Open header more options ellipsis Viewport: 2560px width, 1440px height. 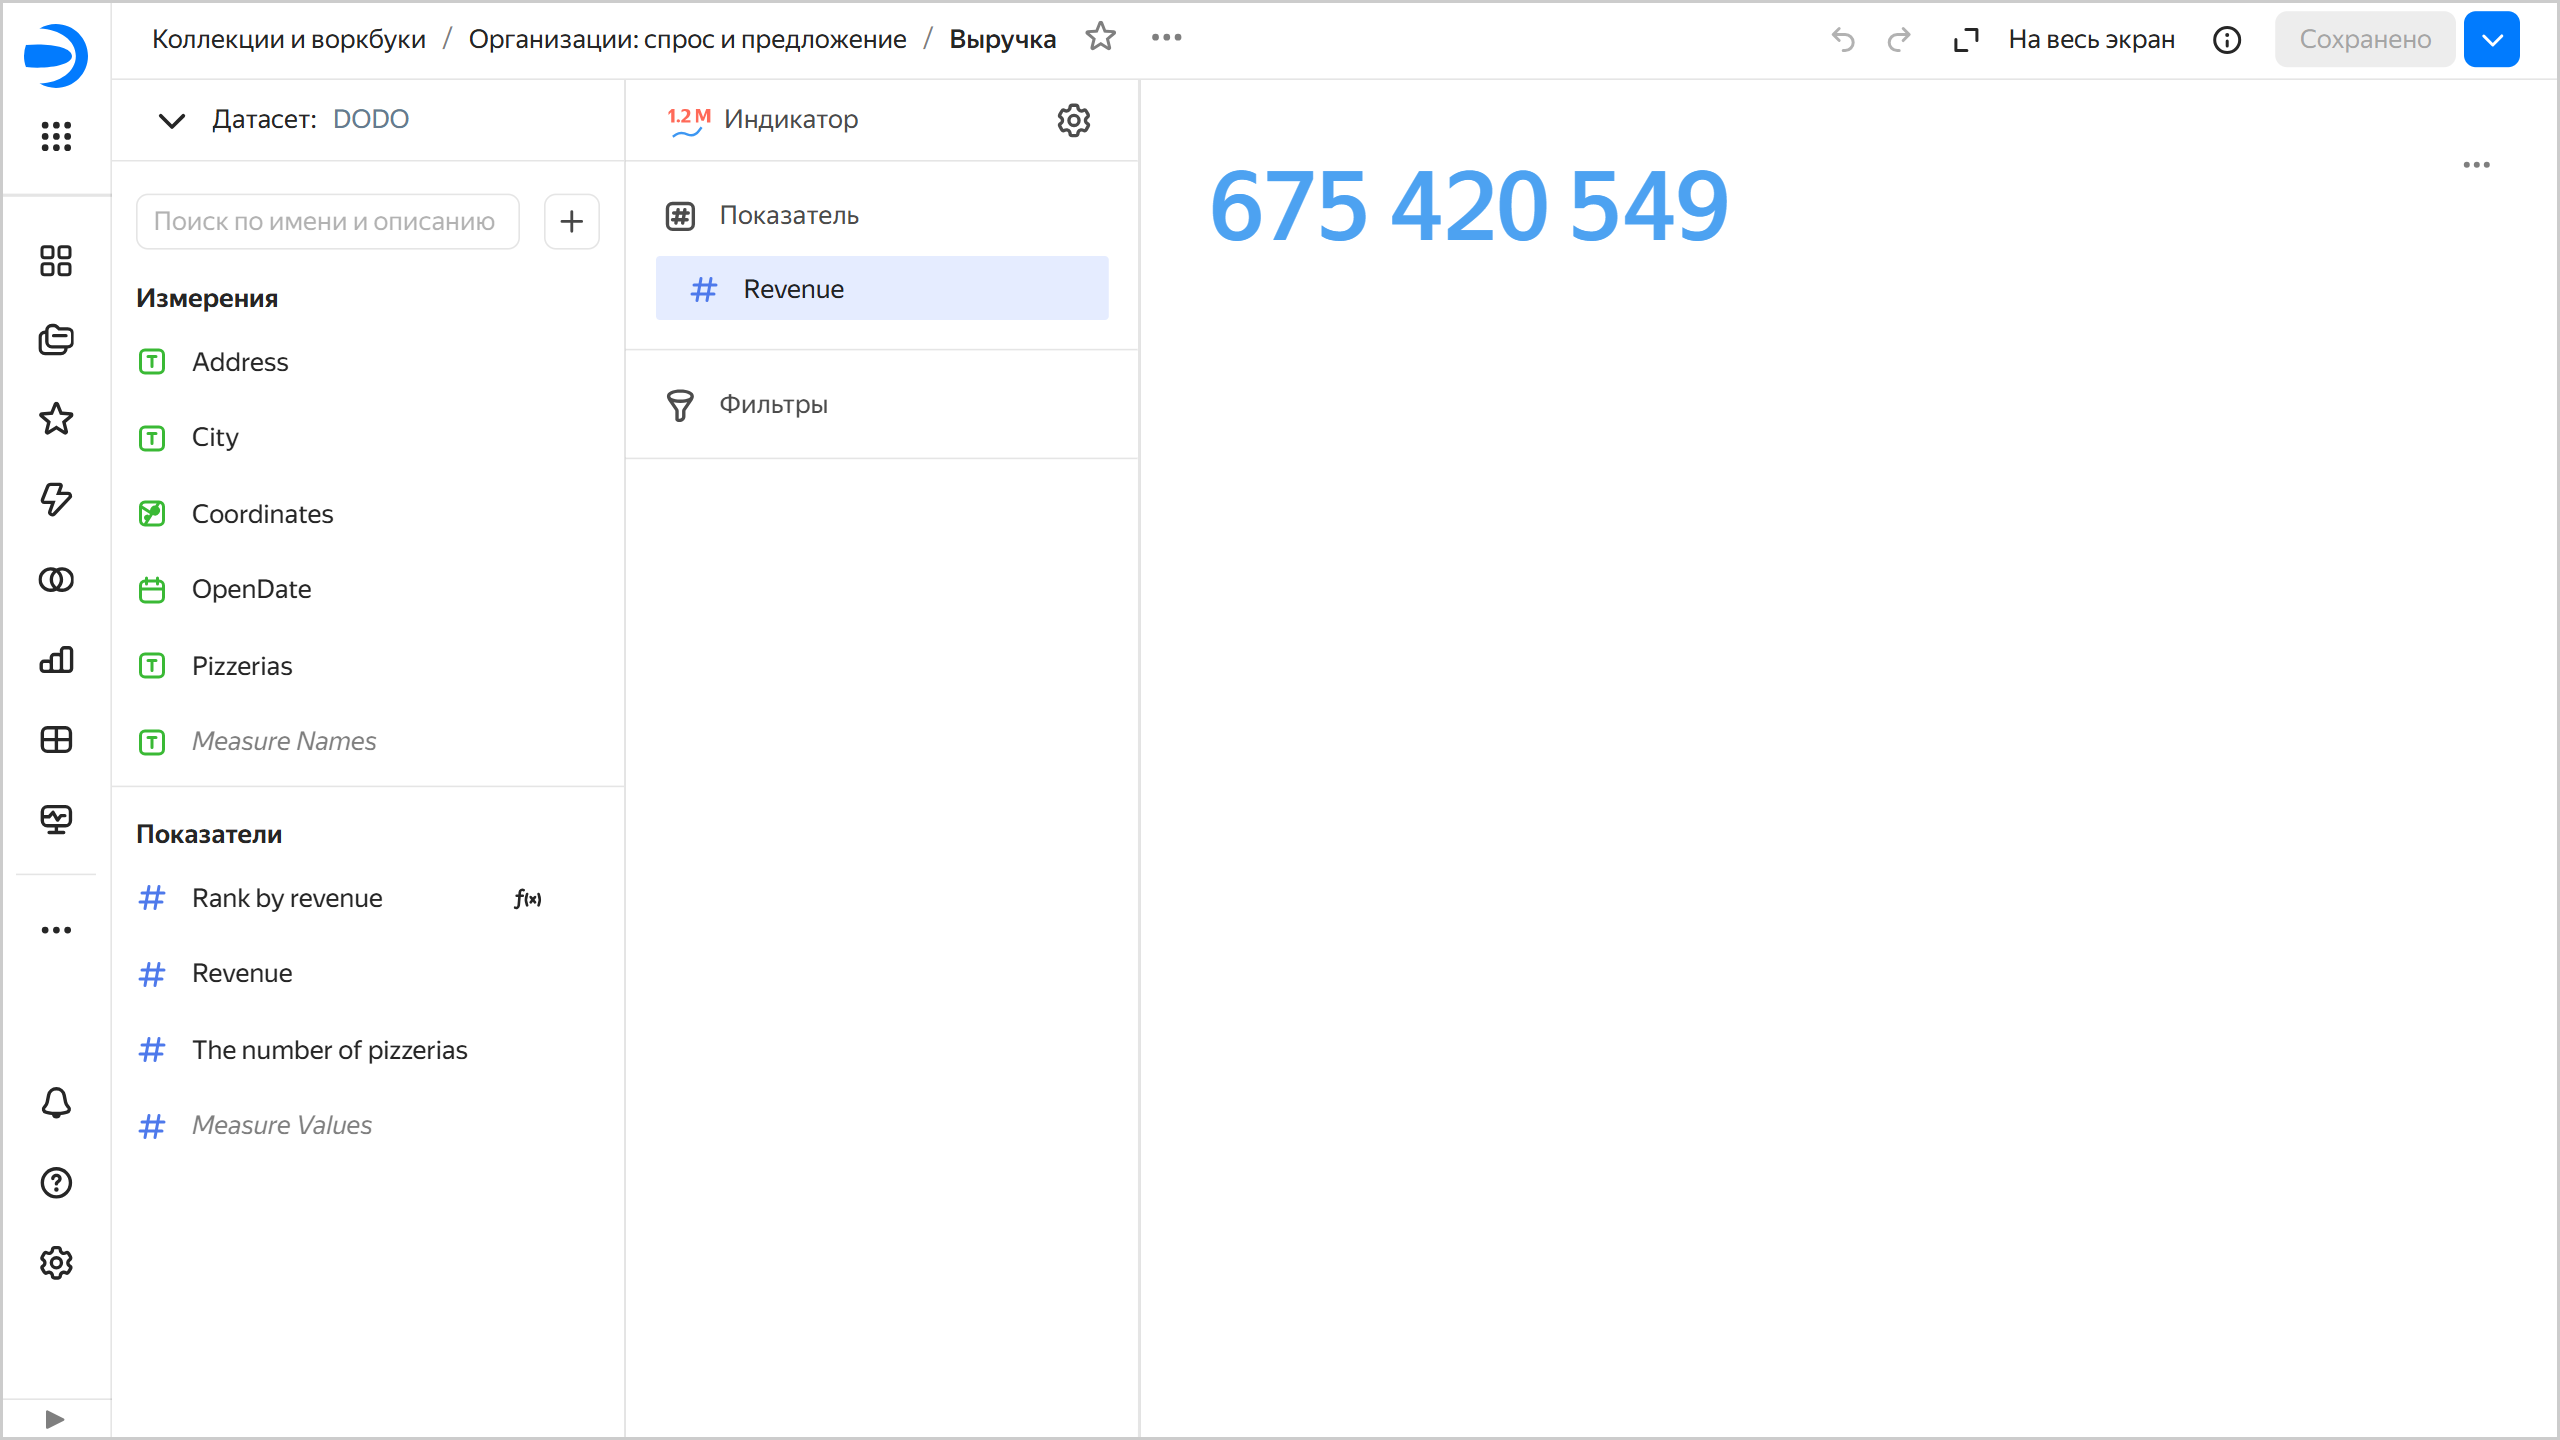pyautogui.click(x=1166, y=38)
